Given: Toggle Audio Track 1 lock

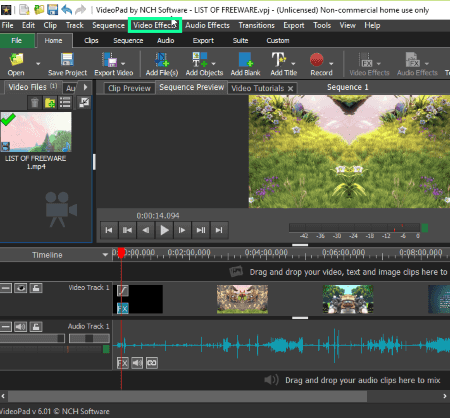Looking at the screenshot, I should click(36, 327).
